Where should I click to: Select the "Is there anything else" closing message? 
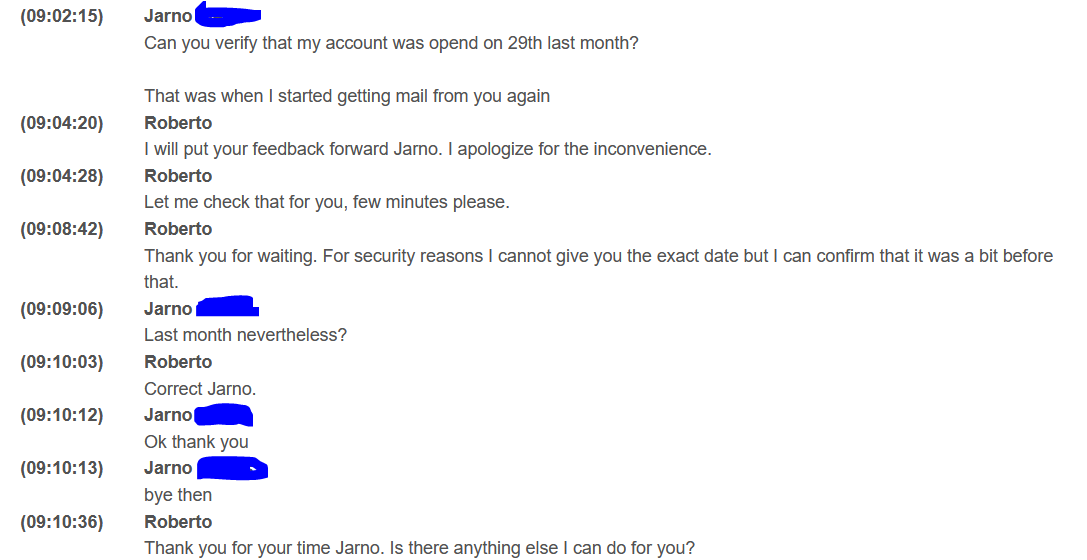(x=419, y=548)
